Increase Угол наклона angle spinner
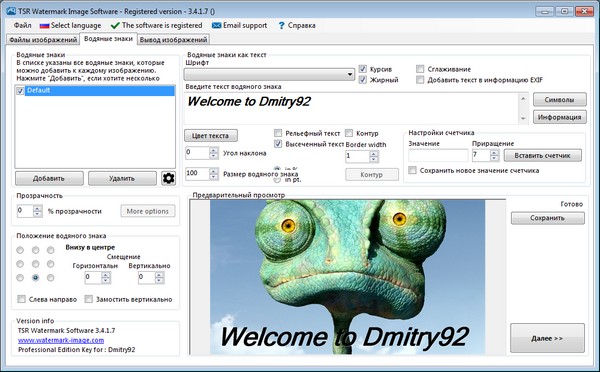Viewport: 600px width, 372px height. tap(214, 150)
